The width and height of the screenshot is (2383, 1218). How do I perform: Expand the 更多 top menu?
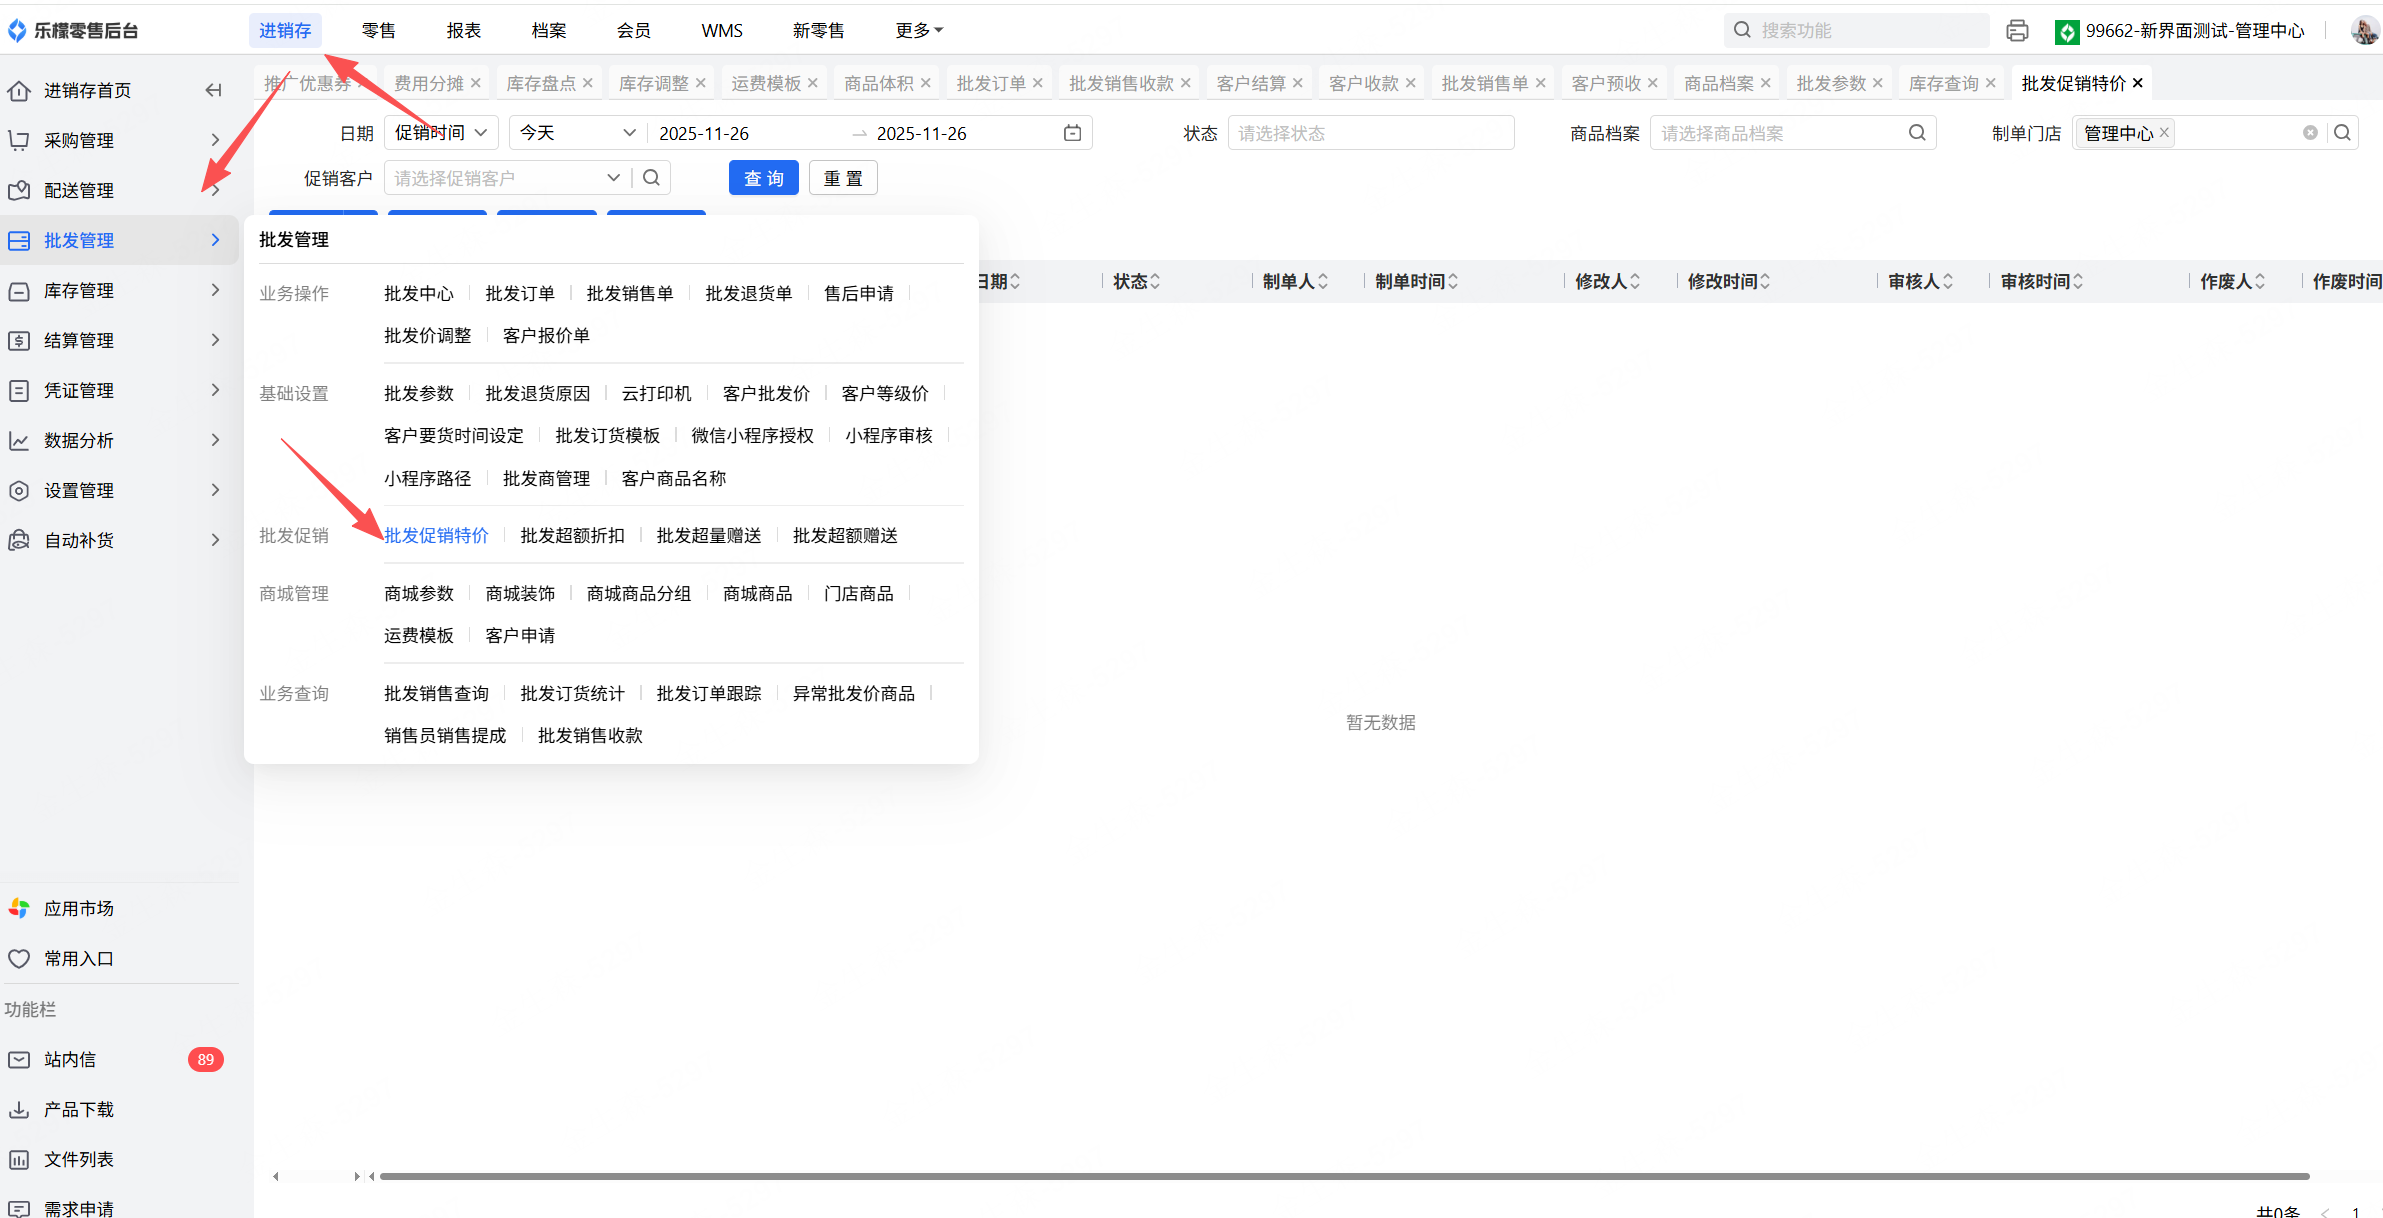coord(918,31)
